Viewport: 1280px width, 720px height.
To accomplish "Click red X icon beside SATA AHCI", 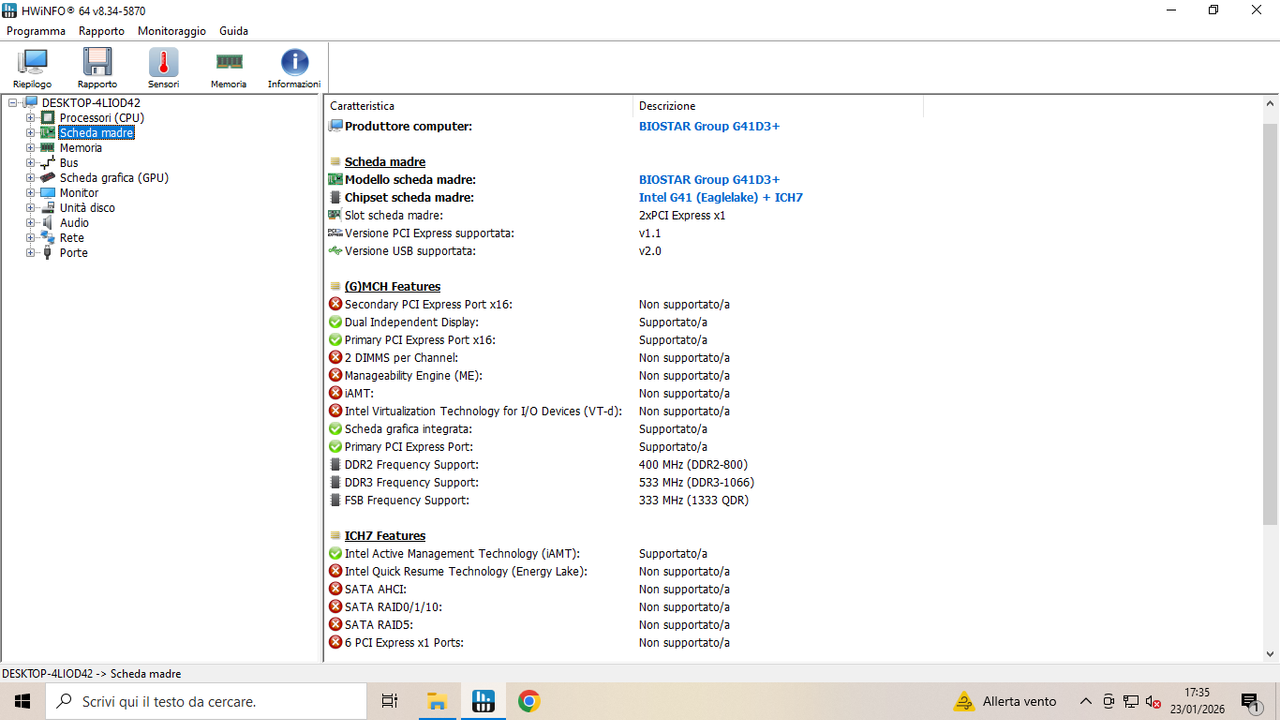I will (x=335, y=589).
